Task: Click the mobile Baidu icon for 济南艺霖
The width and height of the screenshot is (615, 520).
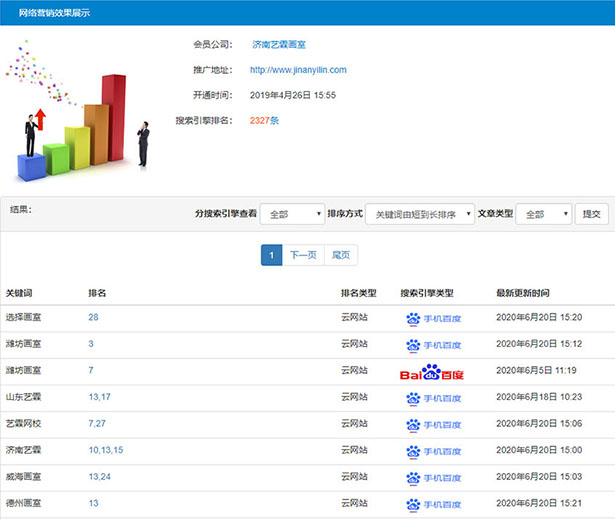Action: (433, 450)
